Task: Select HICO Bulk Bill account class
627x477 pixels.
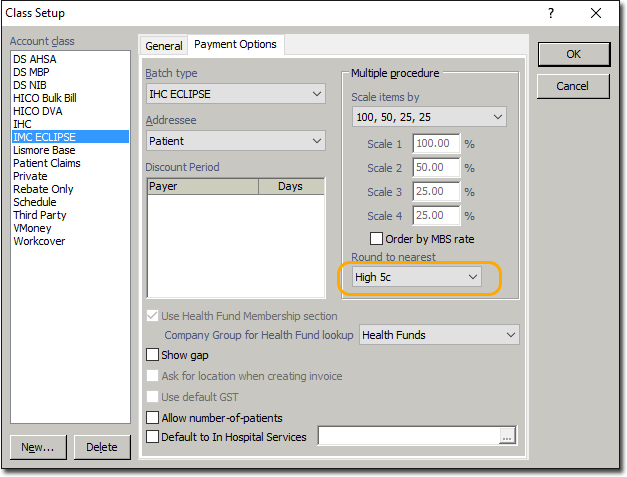Action: (45, 98)
